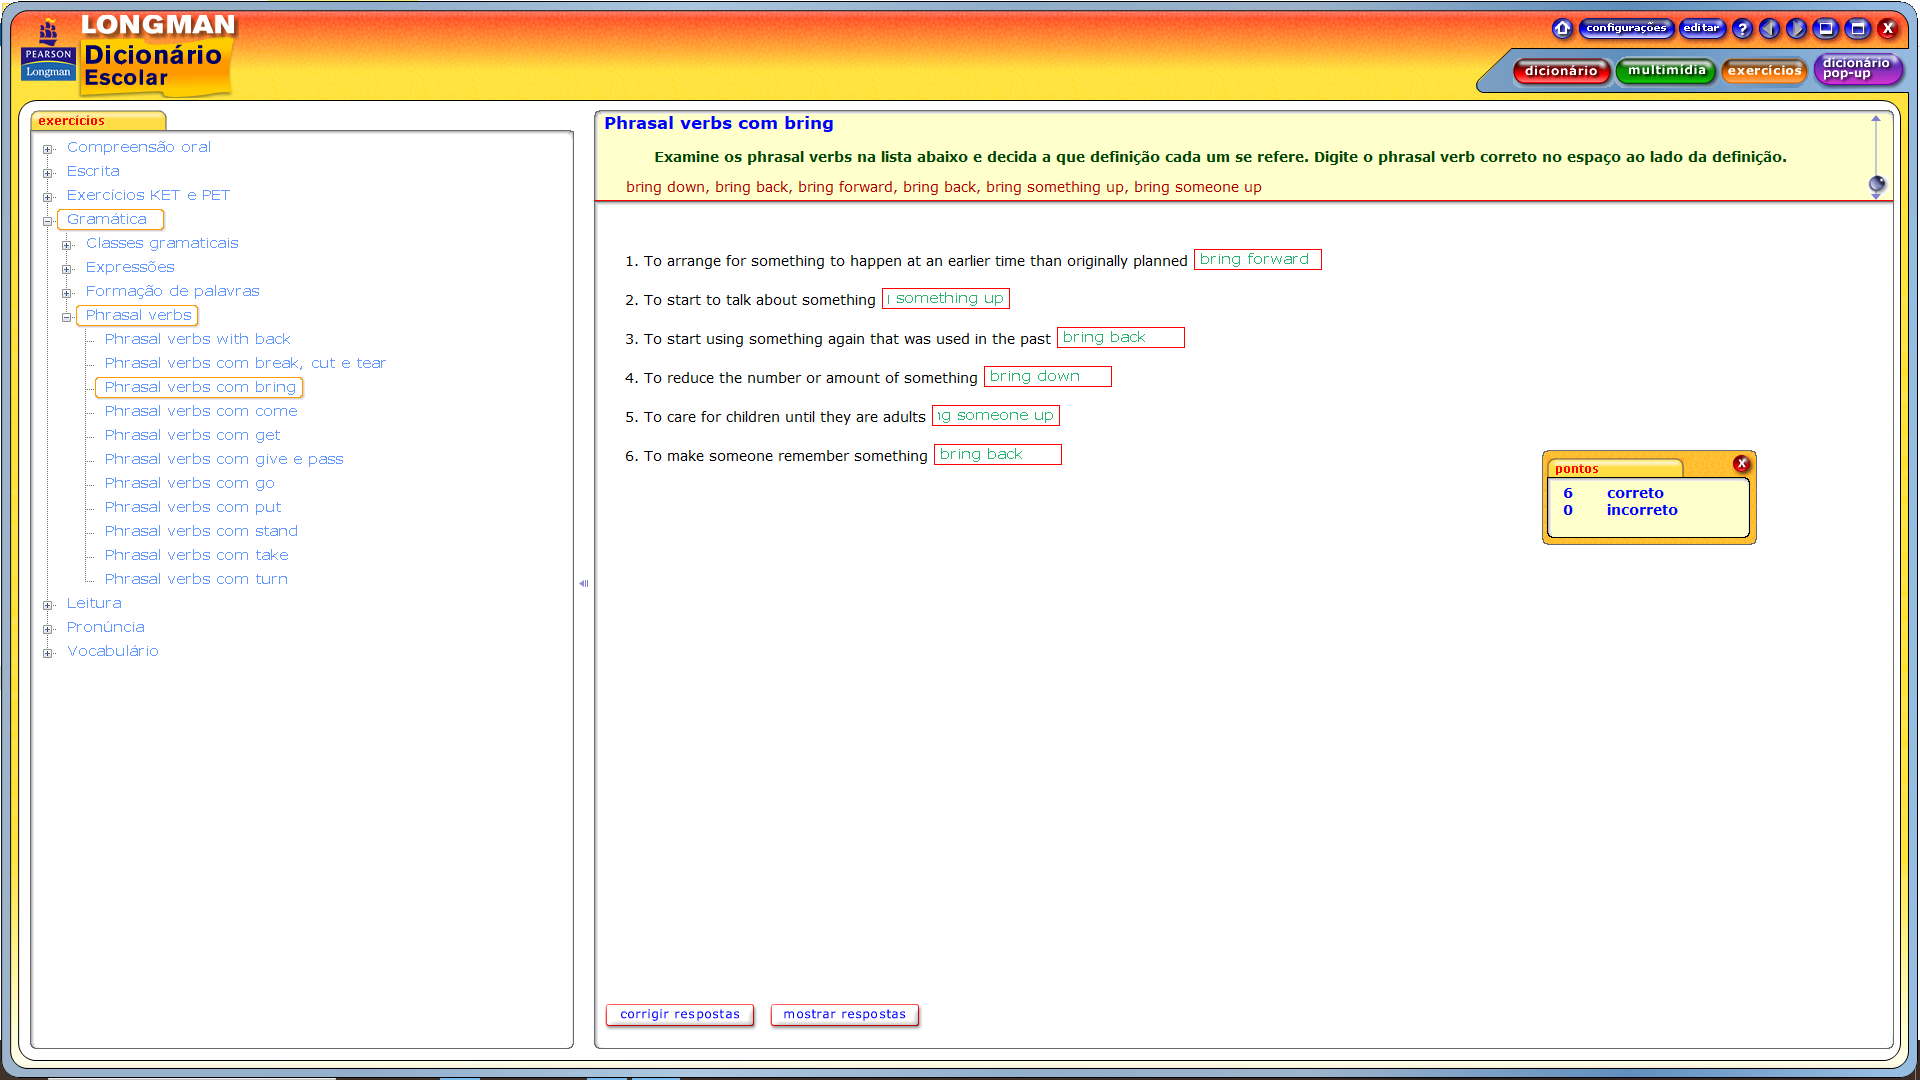Open Phrasal verbs com go exercise

(x=189, y=483)
